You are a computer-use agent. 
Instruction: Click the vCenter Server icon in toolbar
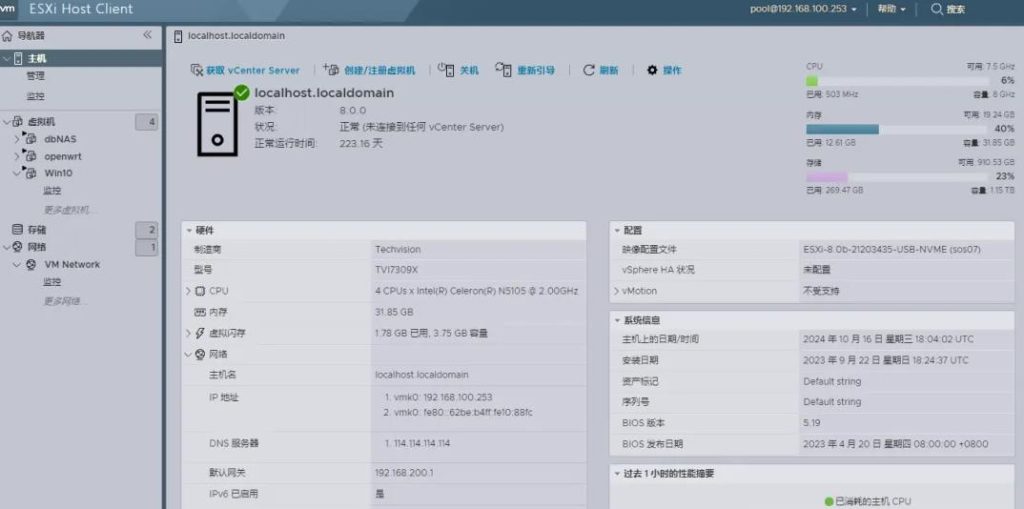click(x=197, y=70)
